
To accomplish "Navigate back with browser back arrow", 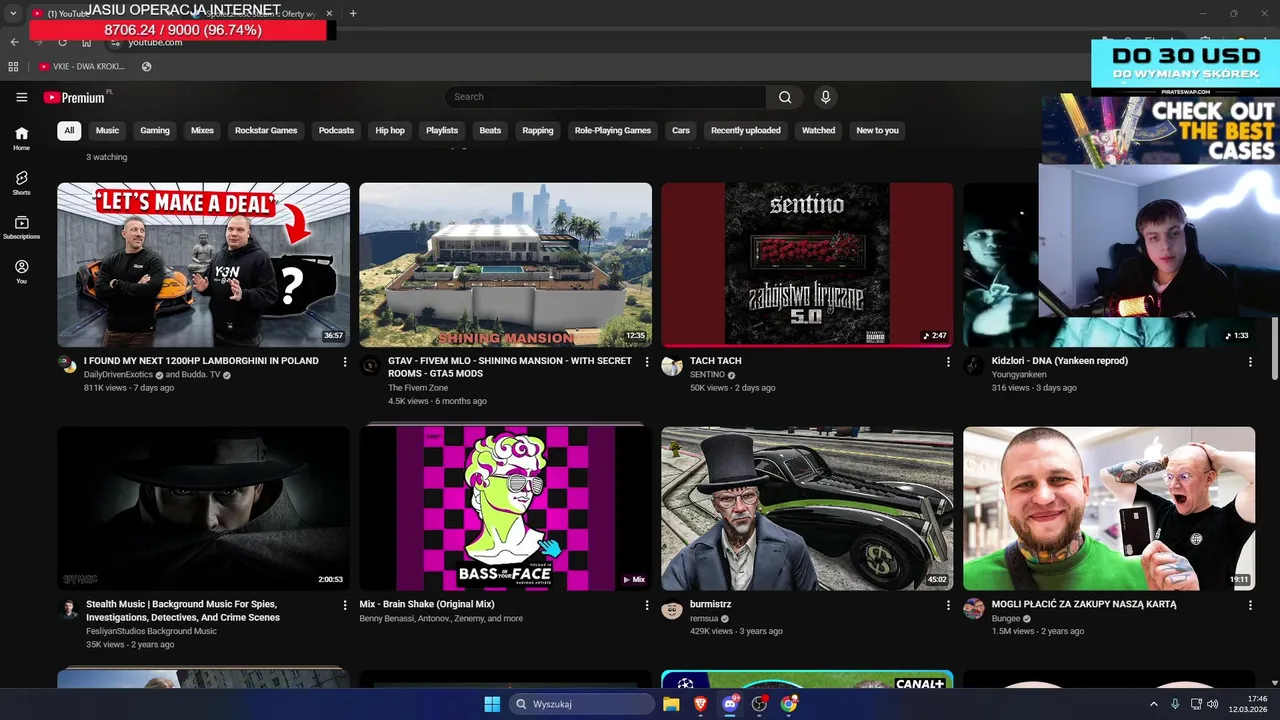I will click(14, 42).
